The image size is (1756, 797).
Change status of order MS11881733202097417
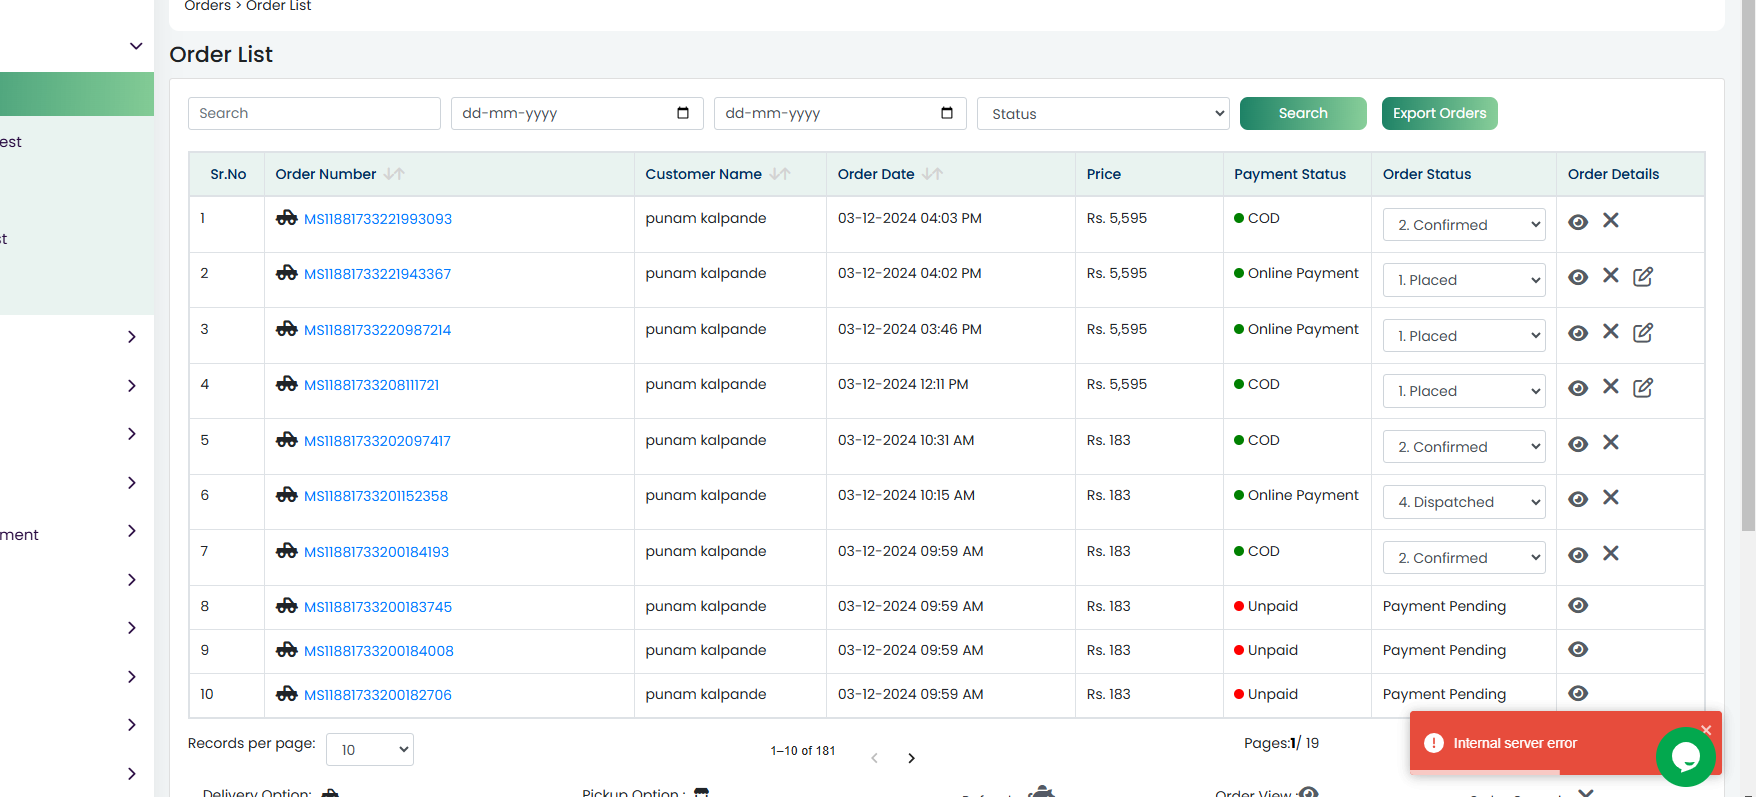click(1464, 447)
